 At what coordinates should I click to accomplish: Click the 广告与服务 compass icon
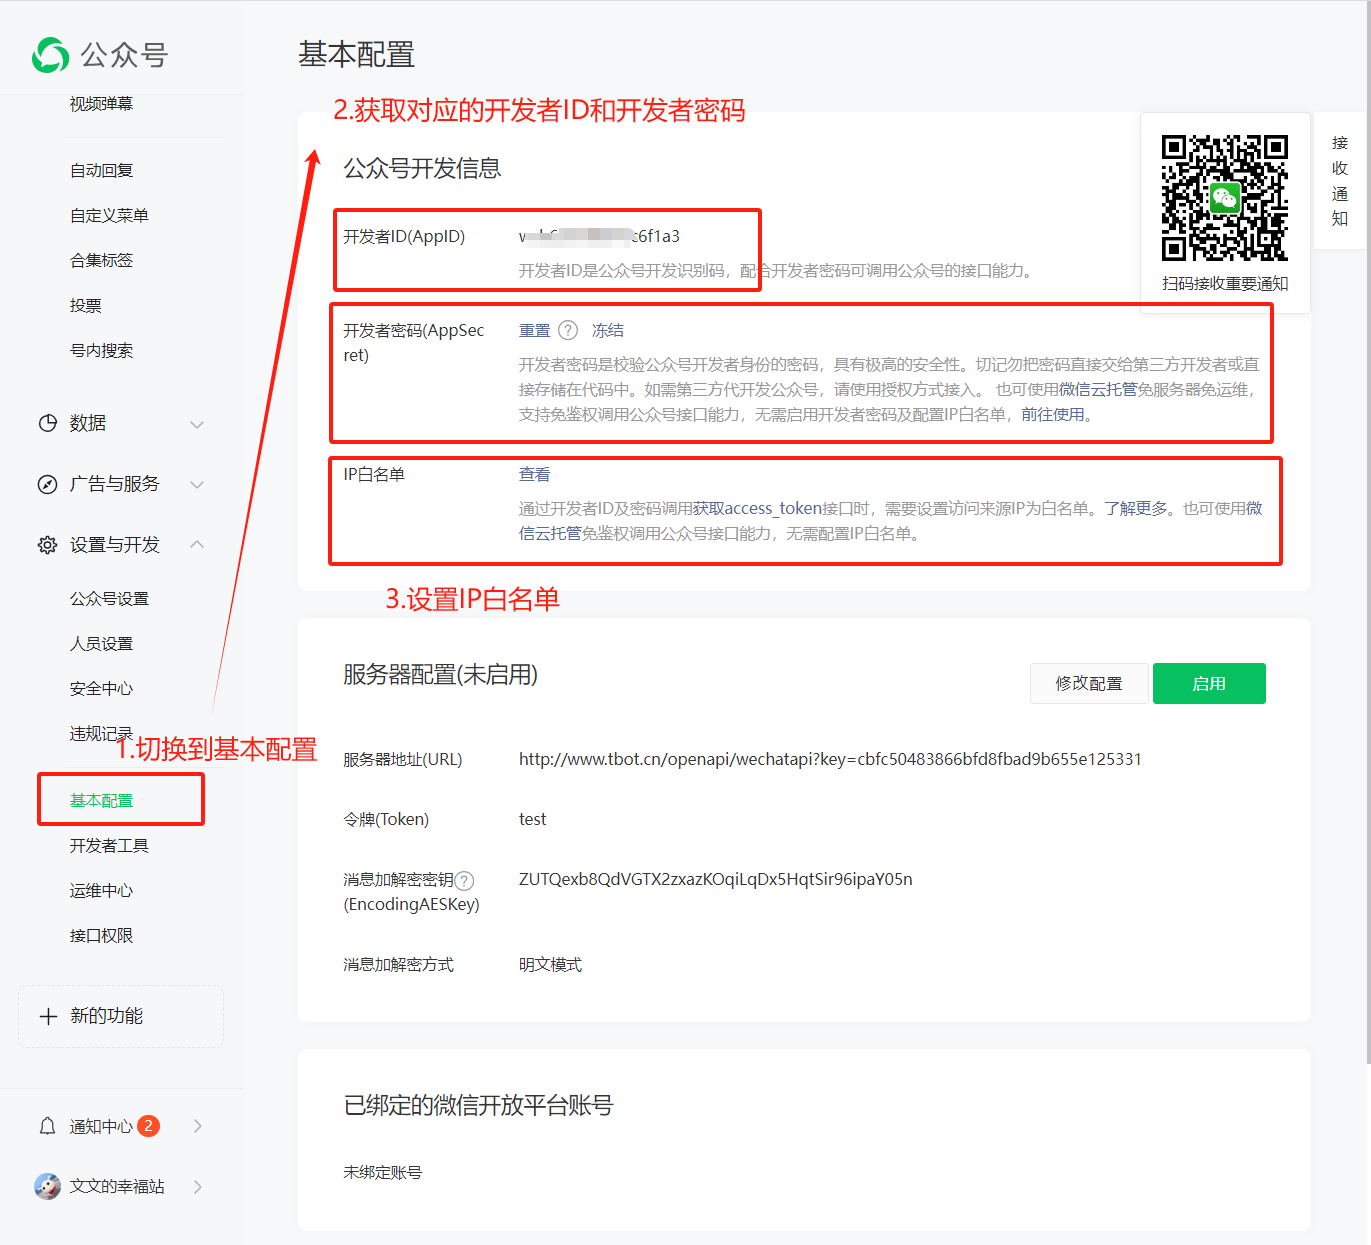point(47,484)
